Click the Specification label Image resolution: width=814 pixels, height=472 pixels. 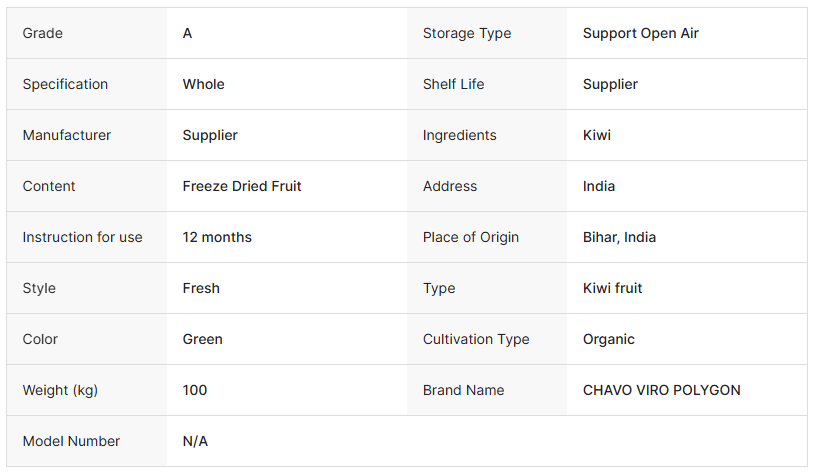coord(65,84)
